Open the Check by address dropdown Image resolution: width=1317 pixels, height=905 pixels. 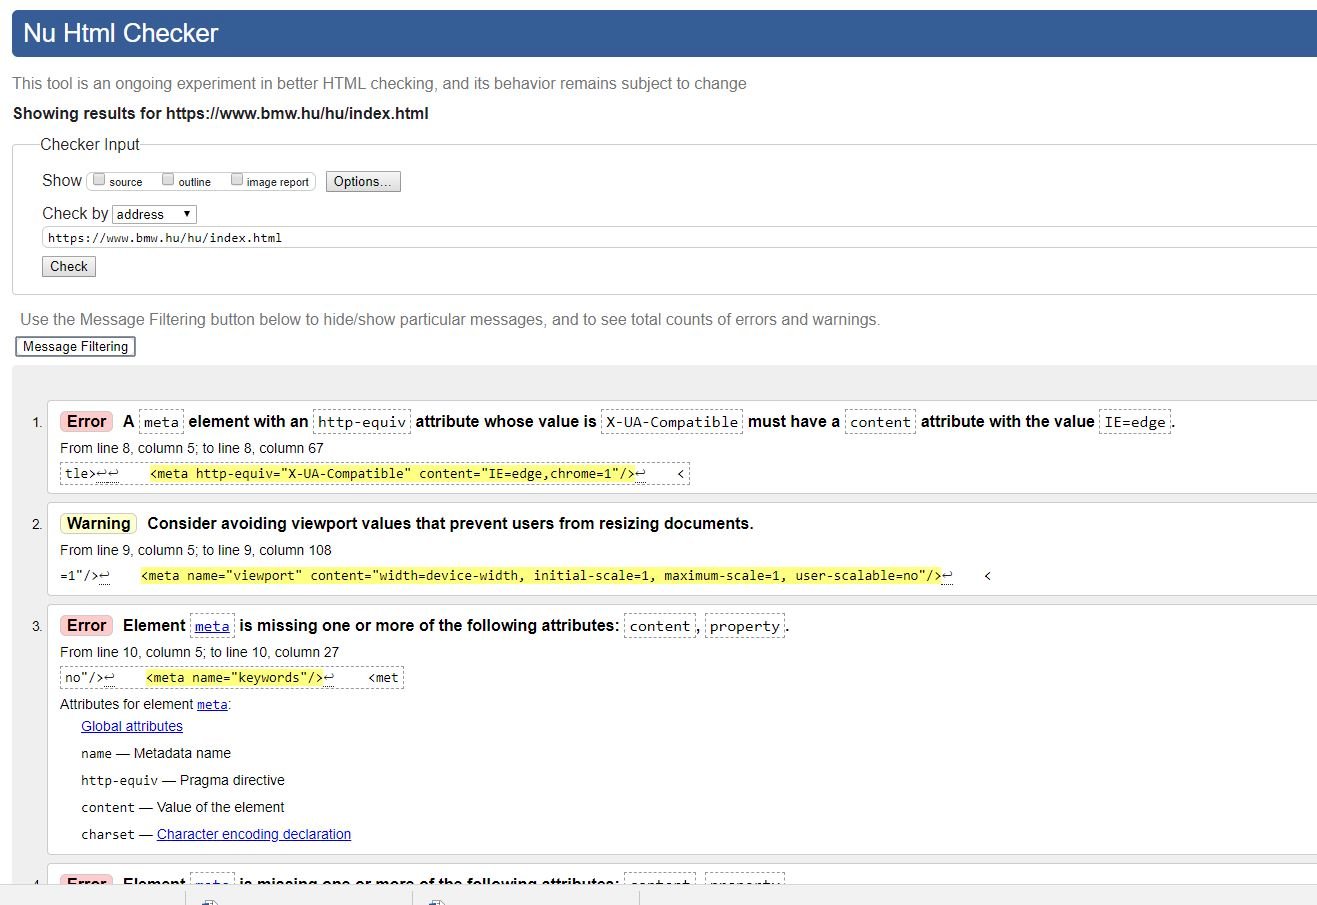154,214
